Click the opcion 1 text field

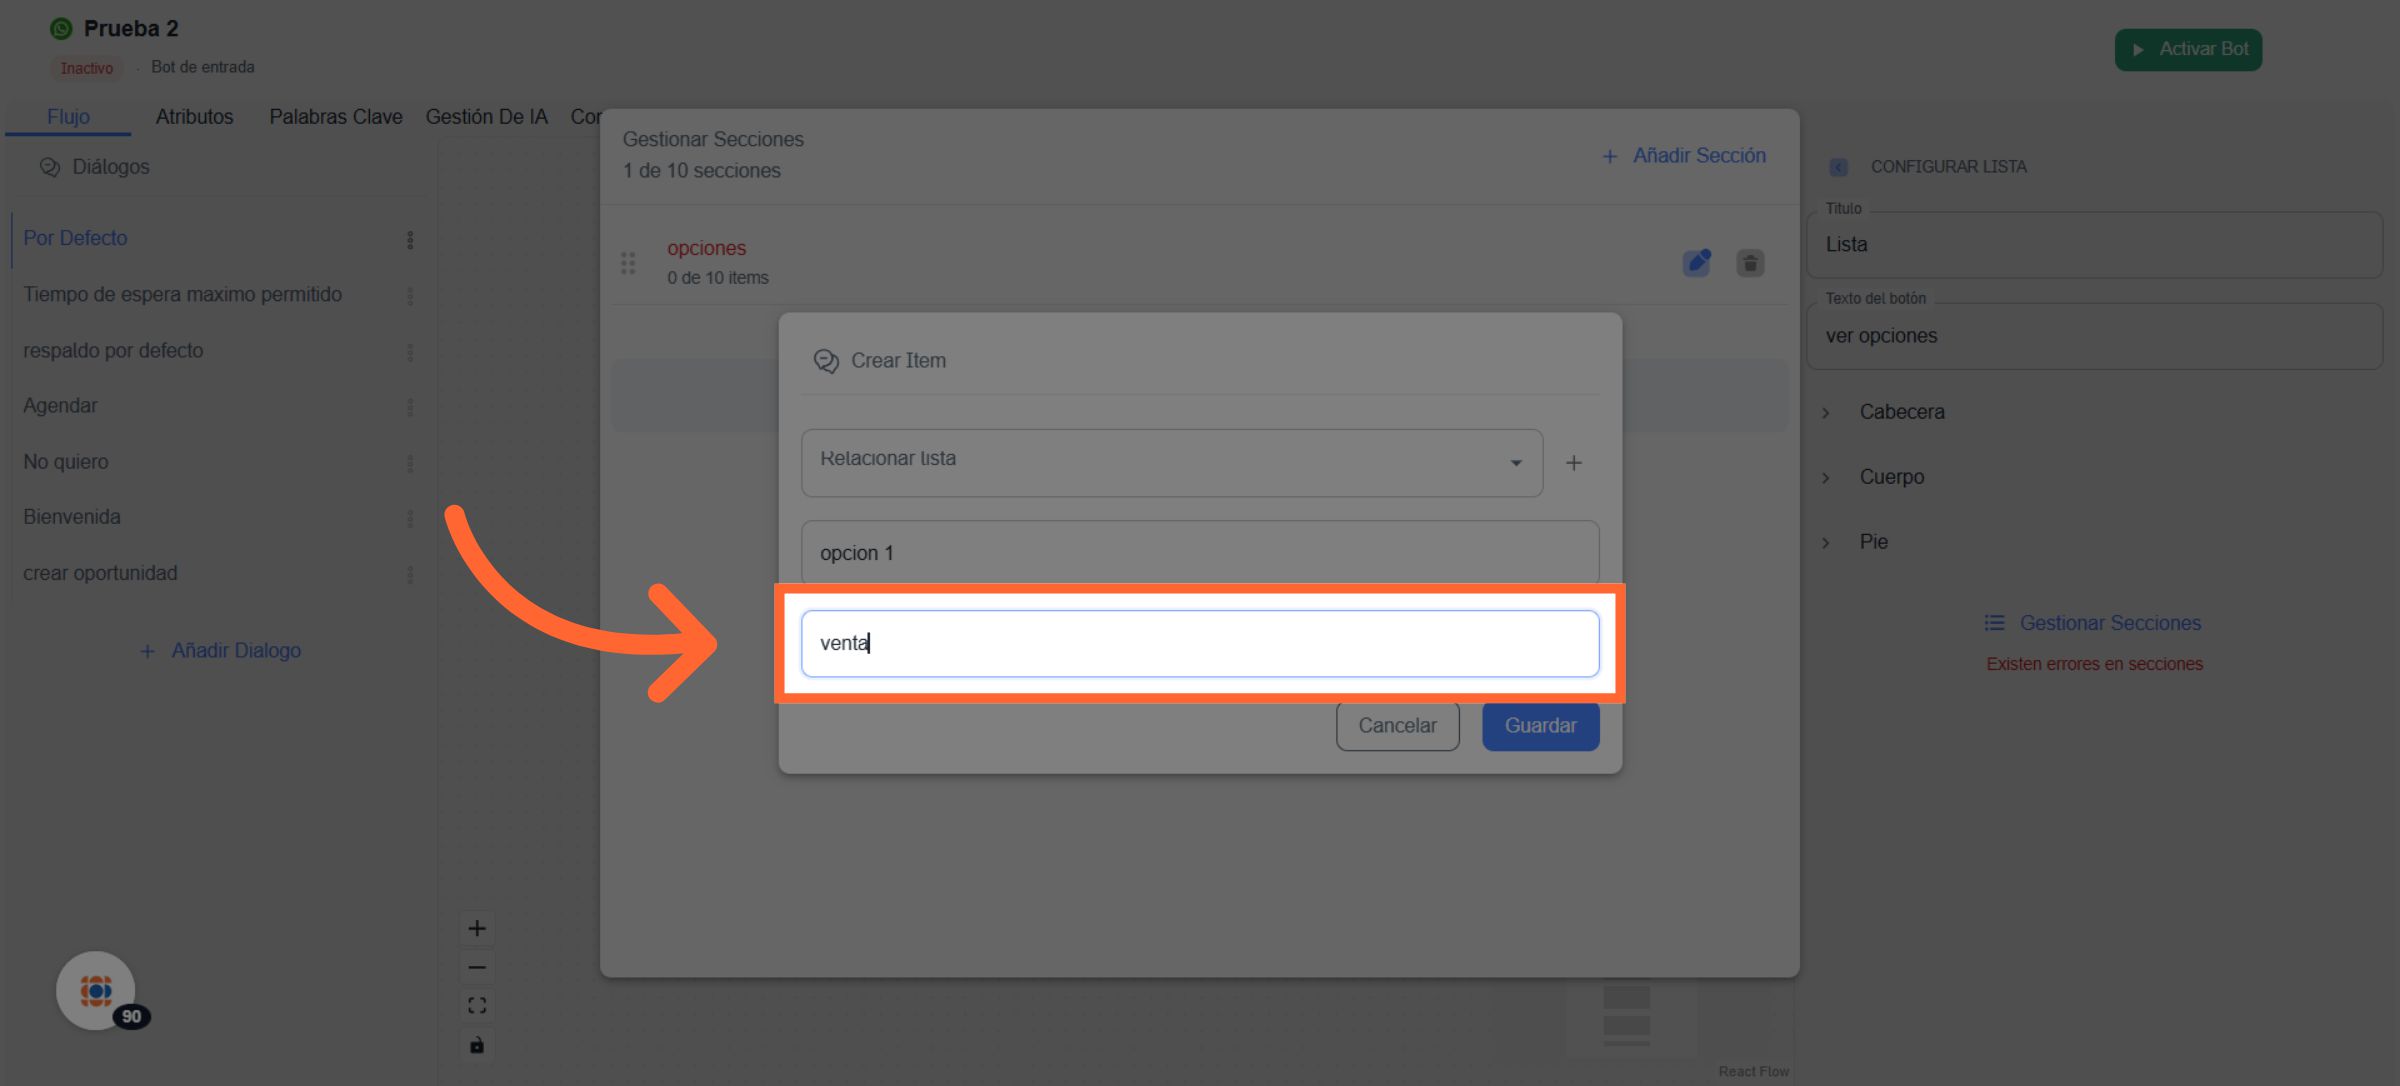[1199, 553]
